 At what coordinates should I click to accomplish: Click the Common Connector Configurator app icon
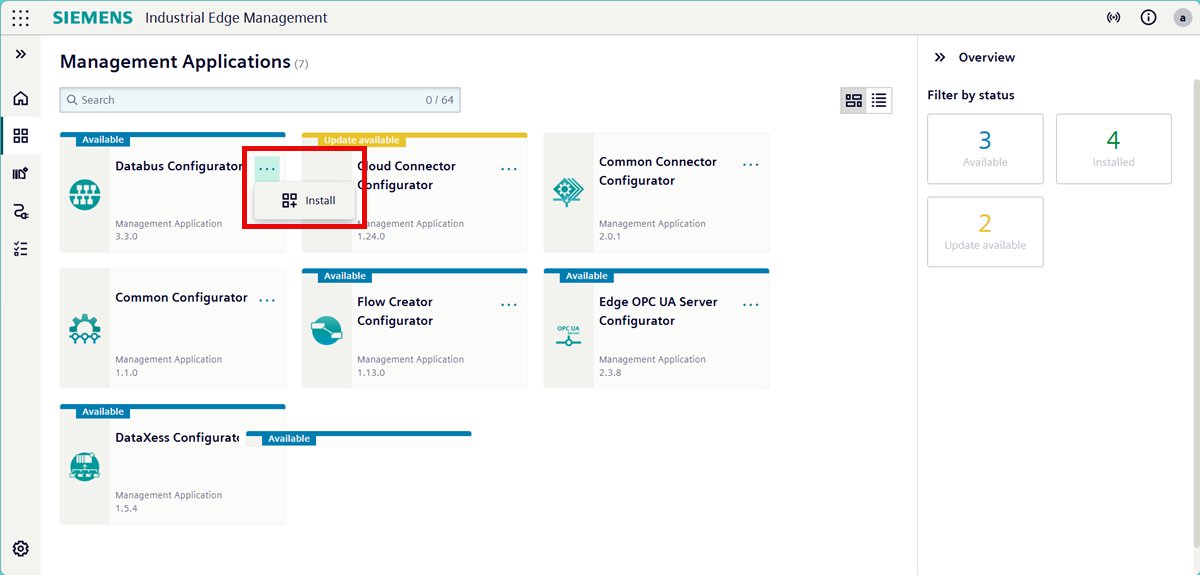568,192
